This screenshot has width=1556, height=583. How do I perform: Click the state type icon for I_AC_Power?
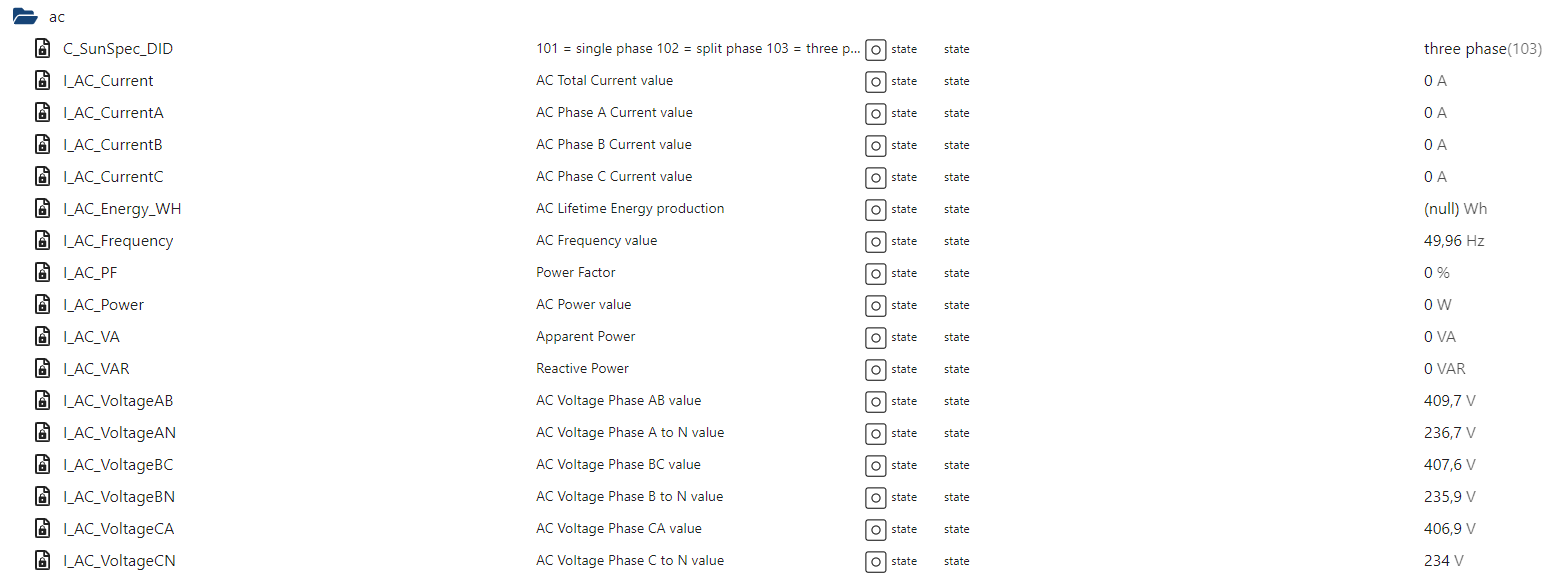(875, 305)
